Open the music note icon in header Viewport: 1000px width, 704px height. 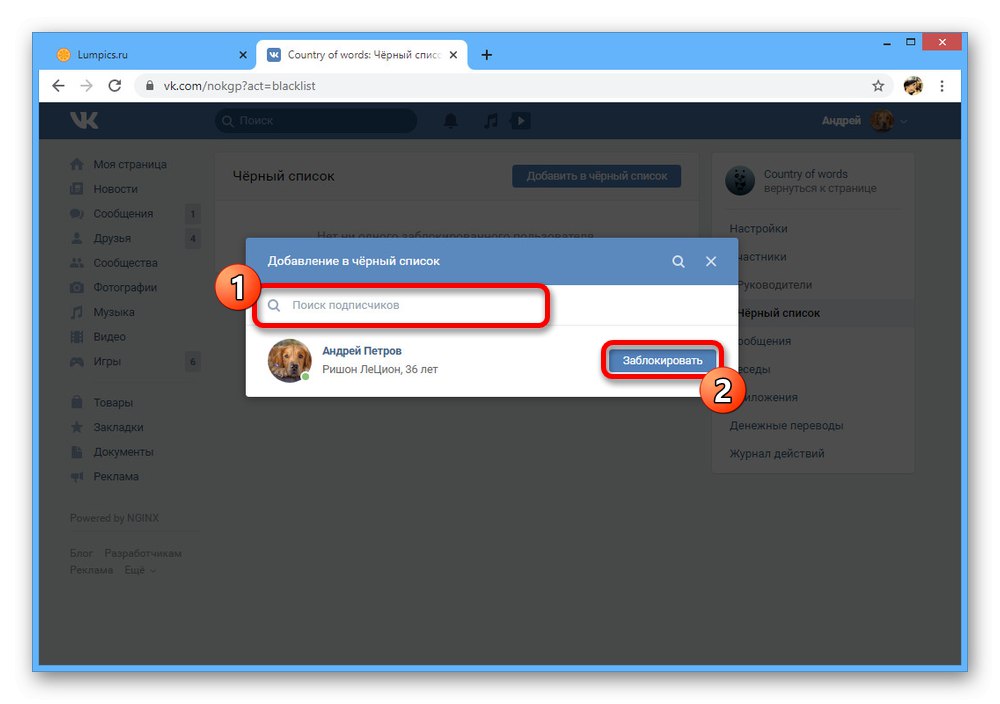click(490, 121)
